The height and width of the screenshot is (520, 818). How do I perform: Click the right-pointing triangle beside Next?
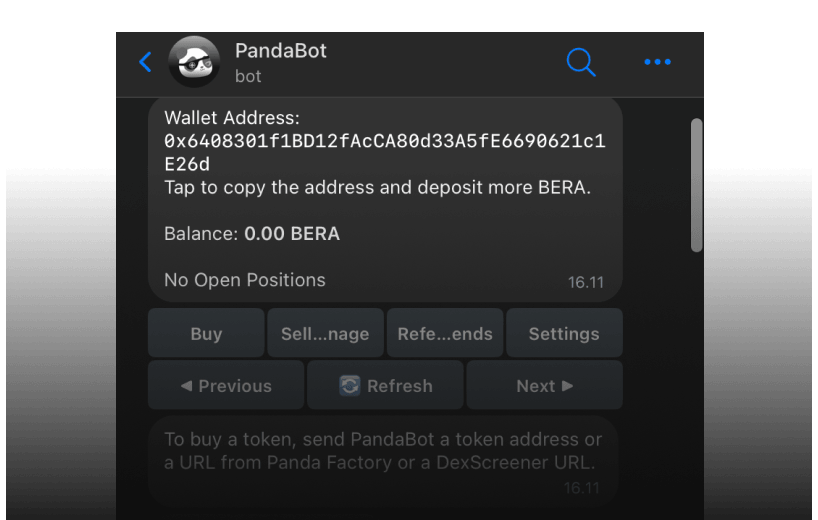(x=568, y=386)
